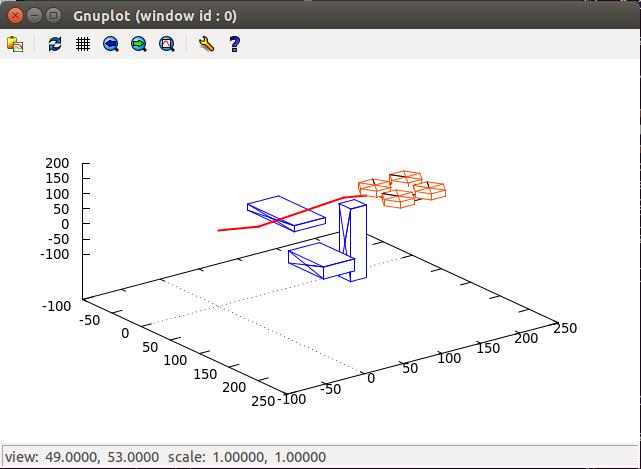Apply previous zoom with left-arrow magnifier
This screenshot has width=641, height=469.
click(111, 44)
